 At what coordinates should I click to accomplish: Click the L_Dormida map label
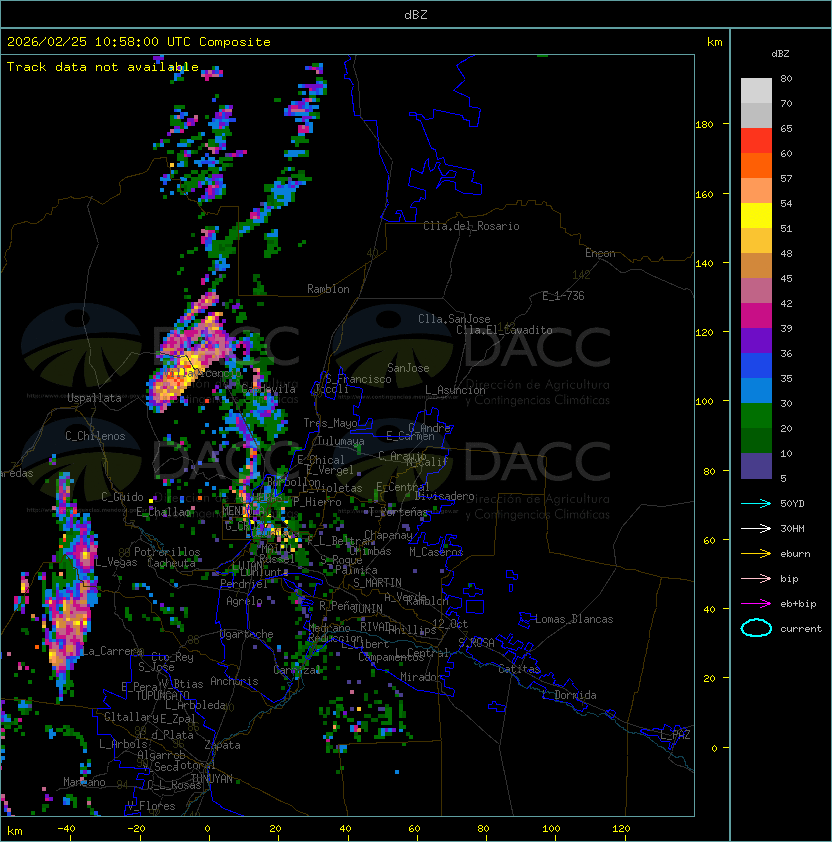pyautogui.click(x=569, y=695)
